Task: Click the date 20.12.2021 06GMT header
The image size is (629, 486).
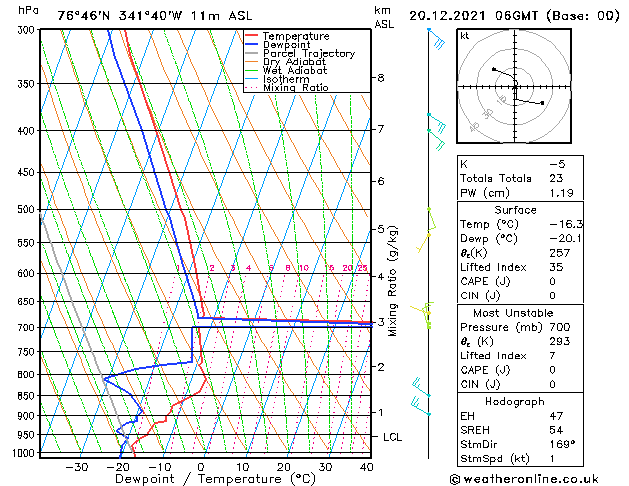Action: [x=473, y=16]
